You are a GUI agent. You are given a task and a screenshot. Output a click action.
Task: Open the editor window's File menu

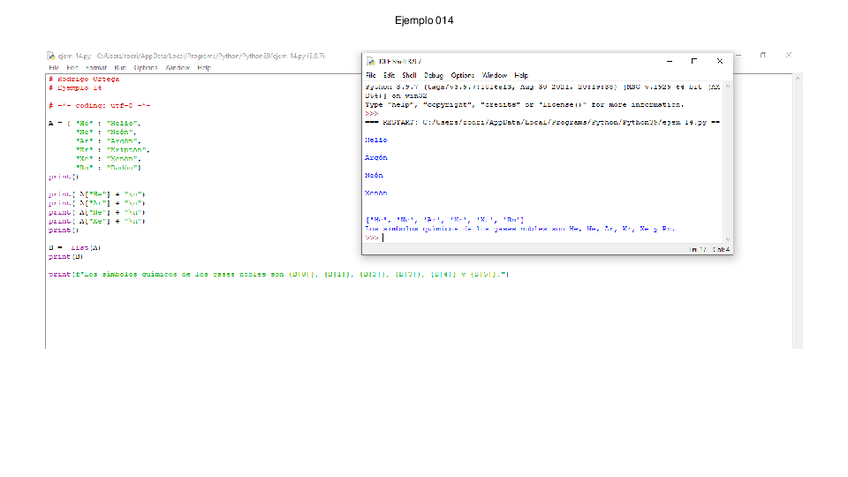click(x=54, y=68)
